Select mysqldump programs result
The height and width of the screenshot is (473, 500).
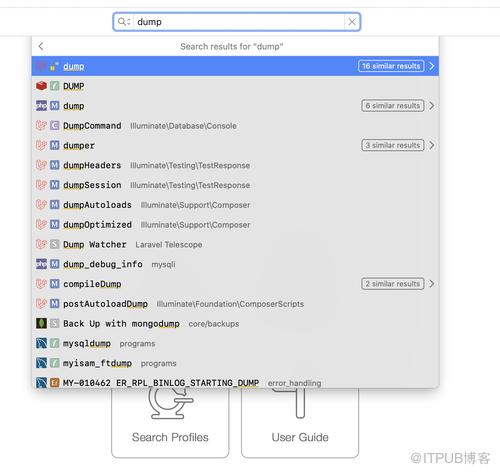(235, 343)
